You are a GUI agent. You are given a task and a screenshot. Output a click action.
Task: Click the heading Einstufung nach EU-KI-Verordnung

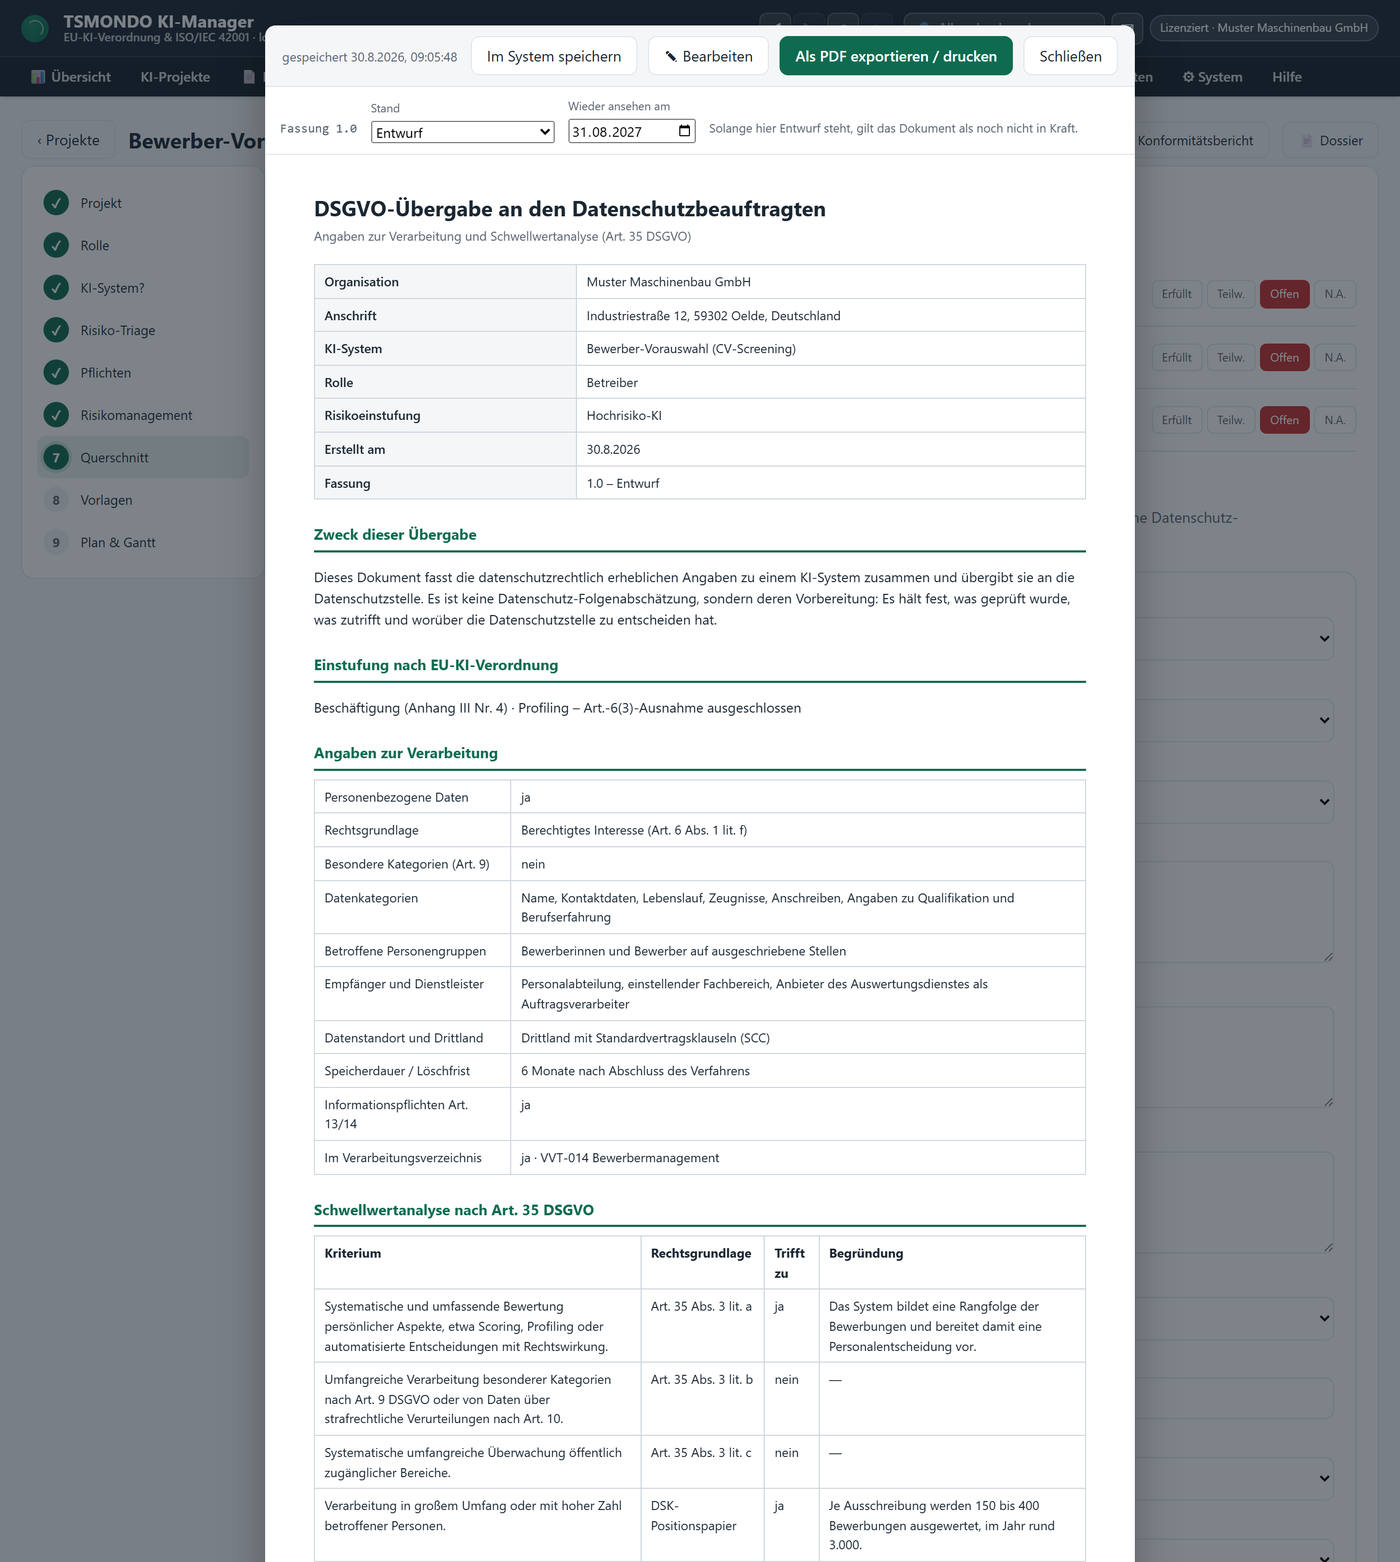tap(436, 665)
